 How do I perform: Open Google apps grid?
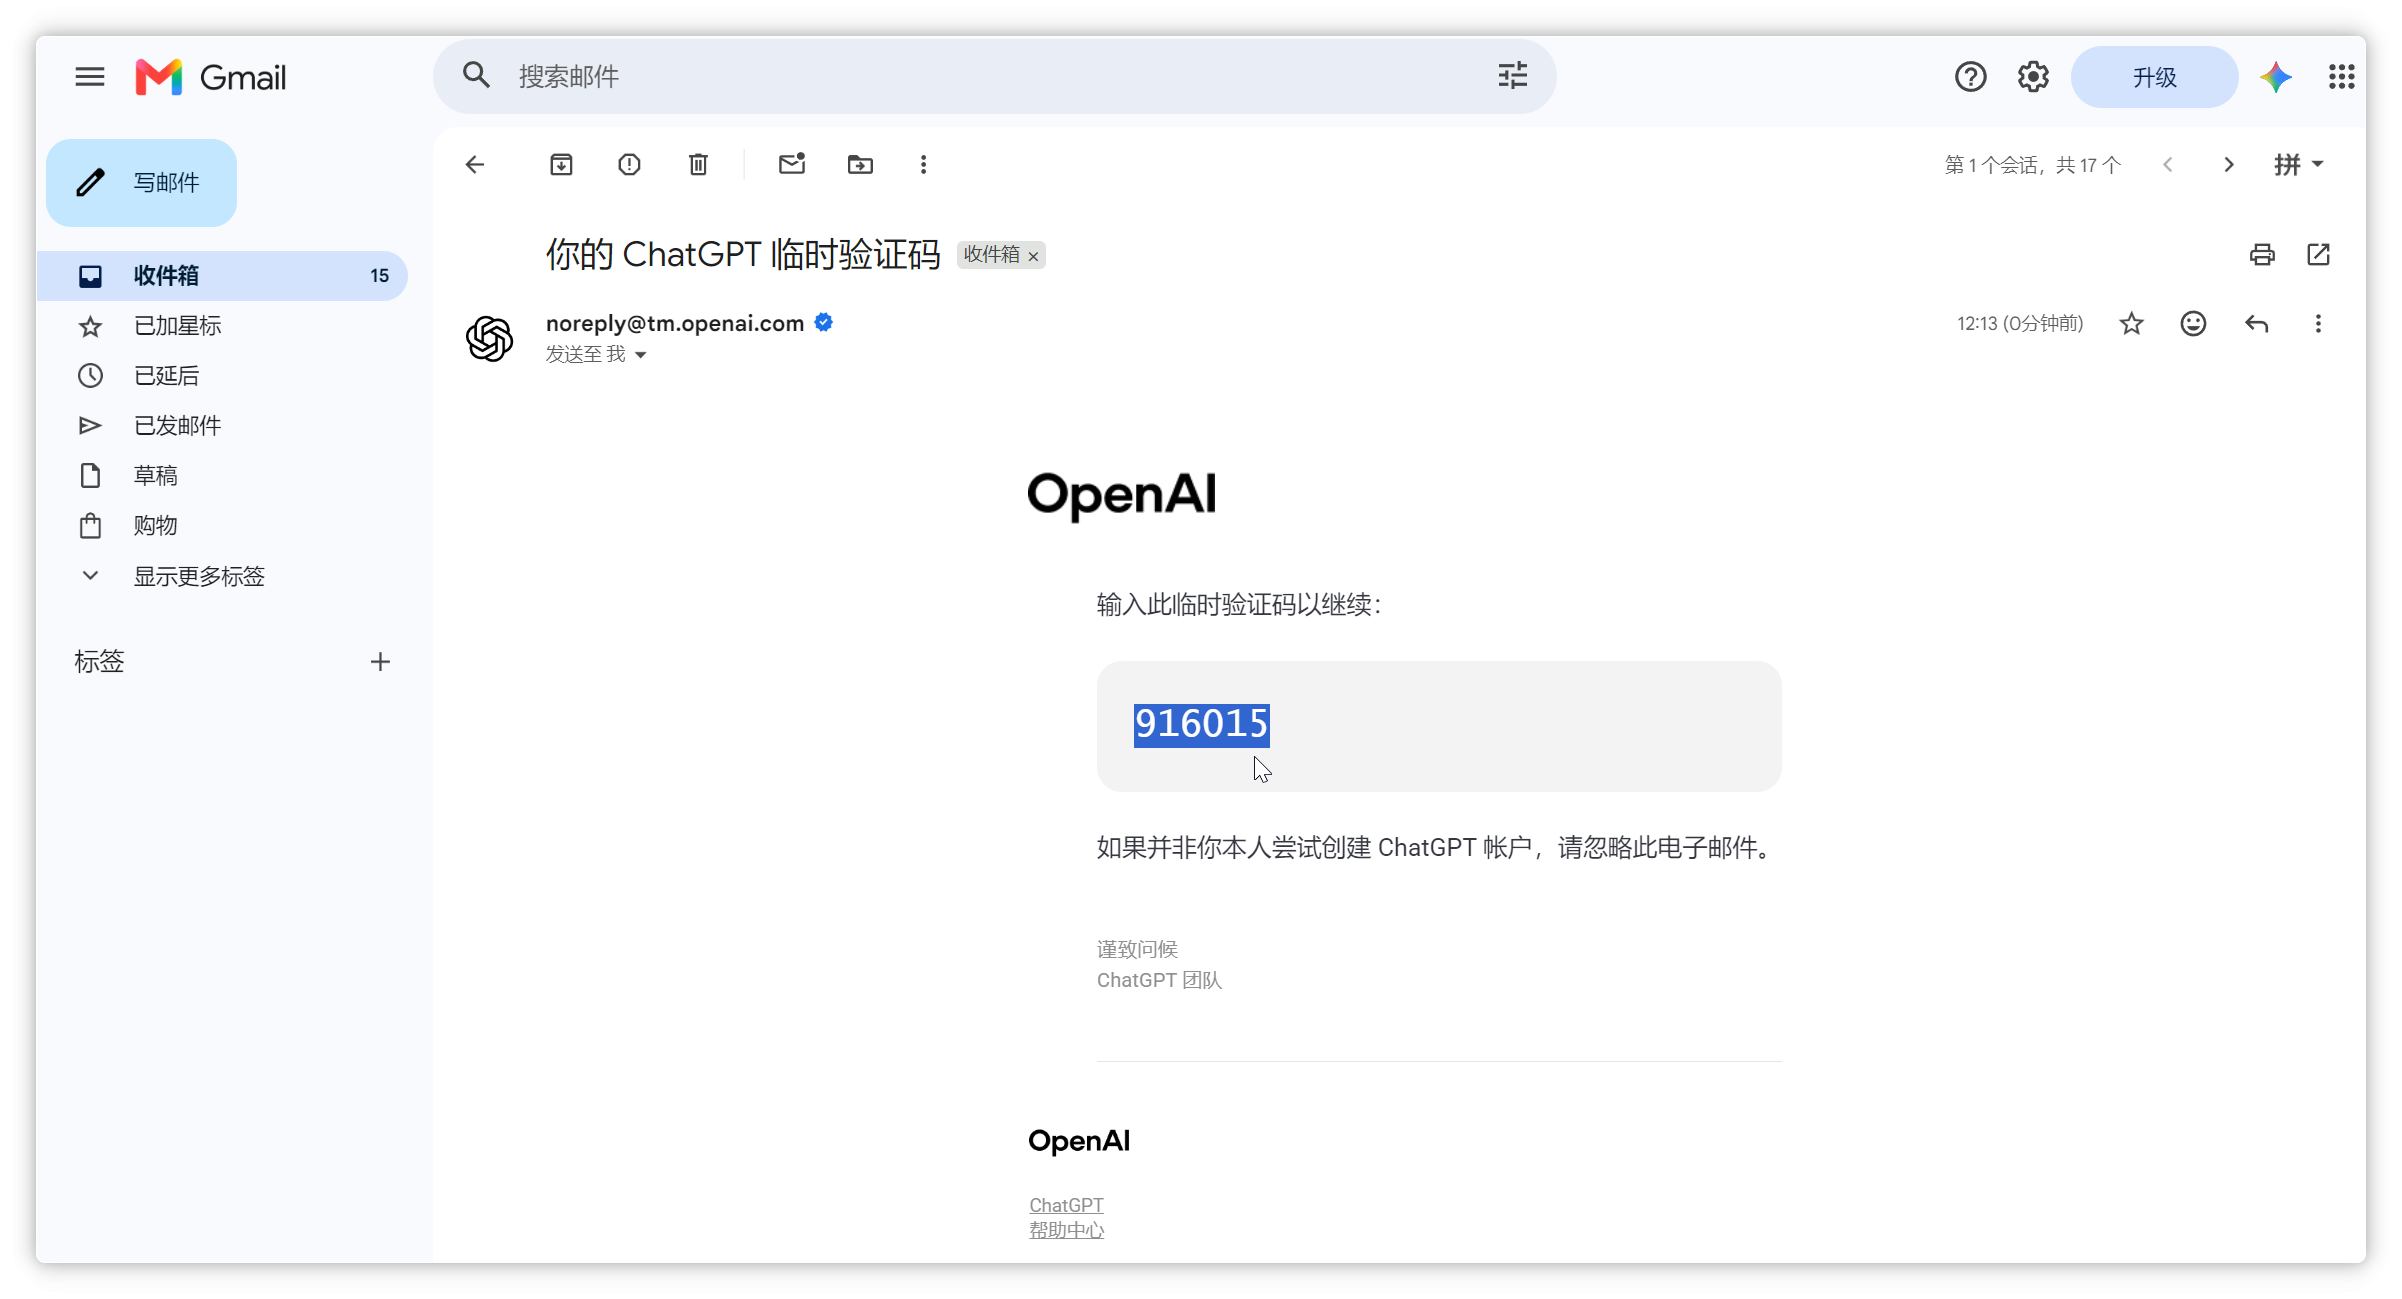[2341, 77]
